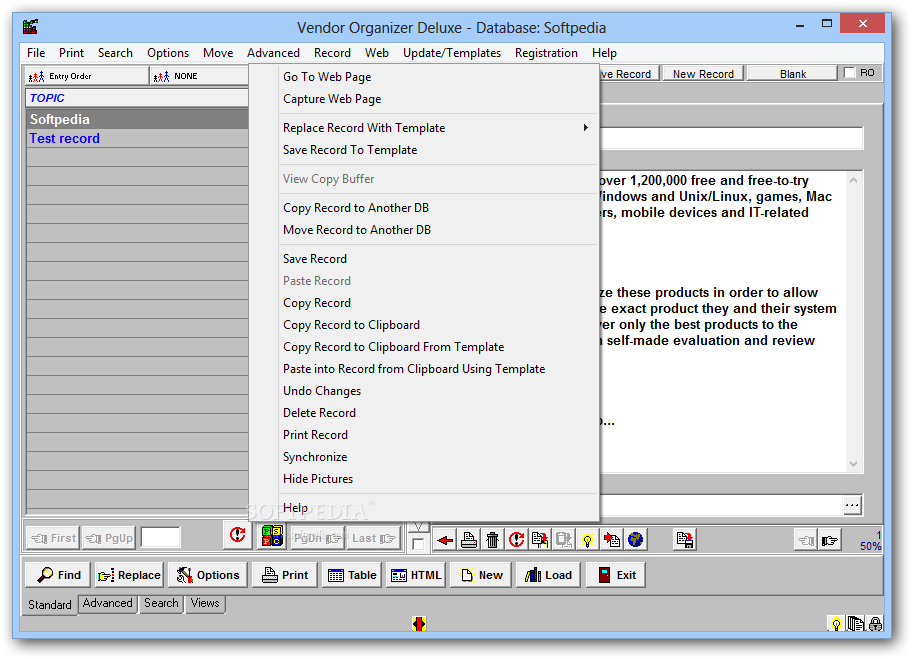Click the padlock icon in status bar
This screenshot has height=659, width=912.
(x=875, y=624)
